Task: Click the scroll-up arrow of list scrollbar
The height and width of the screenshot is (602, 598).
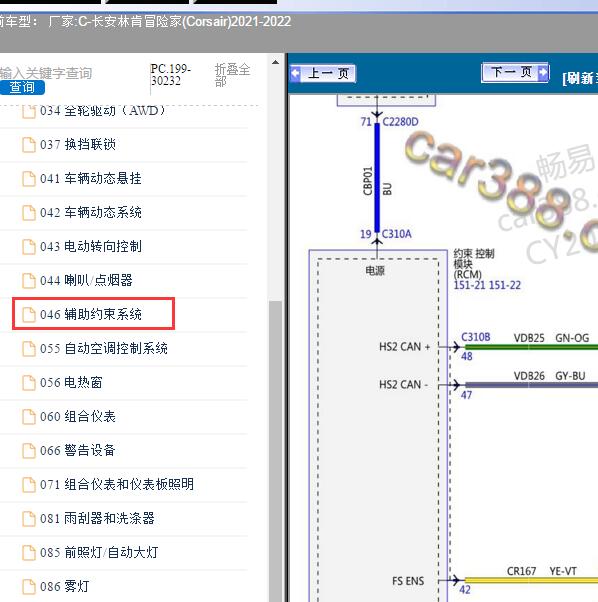Action: (275, 62)
